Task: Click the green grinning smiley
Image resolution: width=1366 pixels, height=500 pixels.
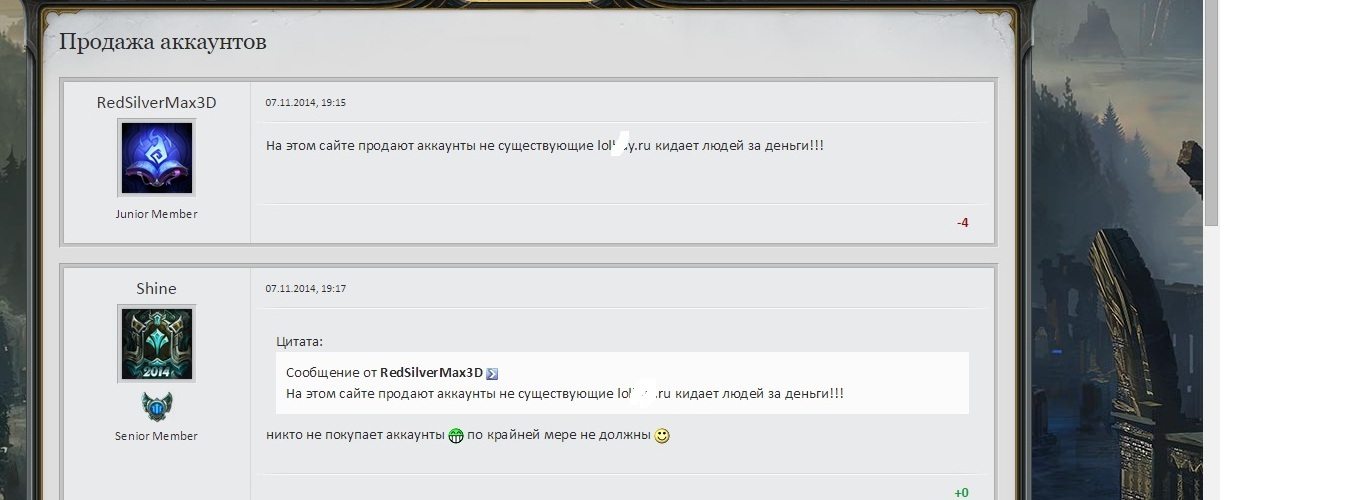Action: 456,436
